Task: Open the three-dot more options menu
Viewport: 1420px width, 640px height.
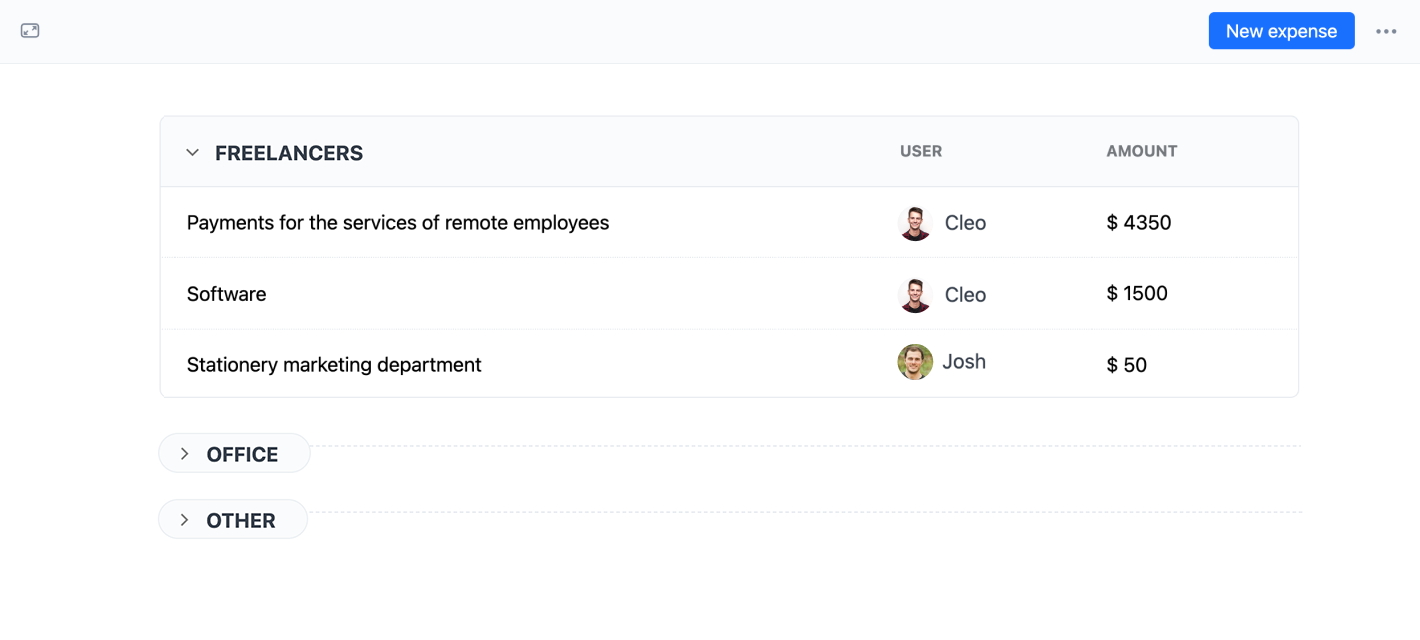Action: coord(1386,31)
